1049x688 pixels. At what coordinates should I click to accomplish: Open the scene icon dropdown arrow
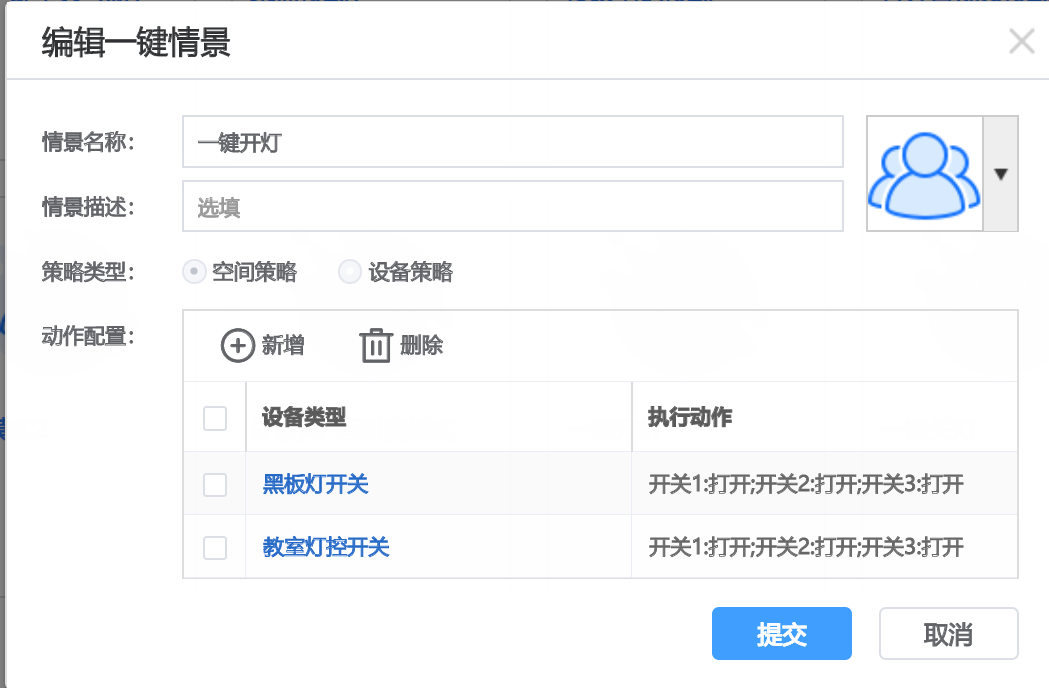coord(1000,173)
